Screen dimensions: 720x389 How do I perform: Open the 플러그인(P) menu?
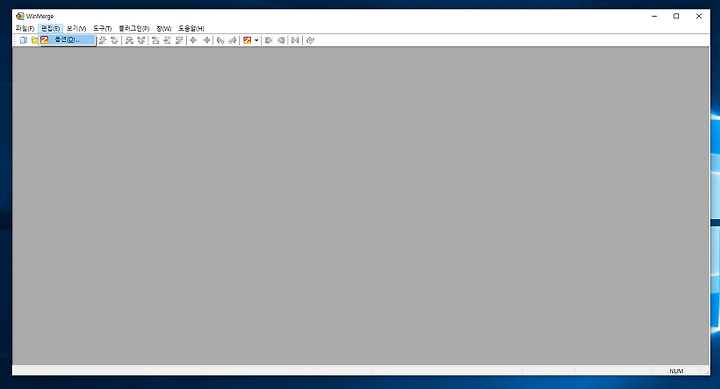click(134, 28)
